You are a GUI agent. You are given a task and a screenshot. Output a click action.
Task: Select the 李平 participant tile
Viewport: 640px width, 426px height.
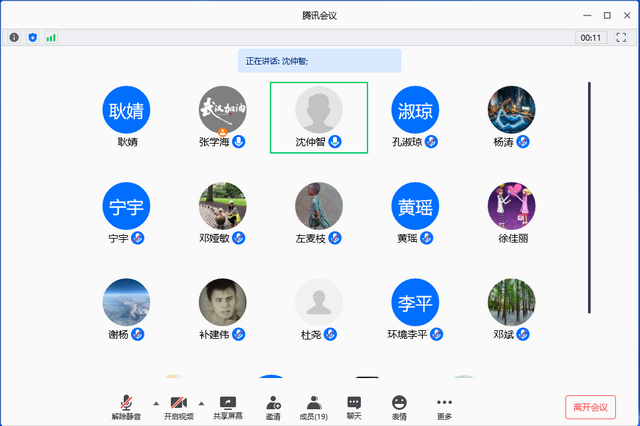click(x=415, y=304)
